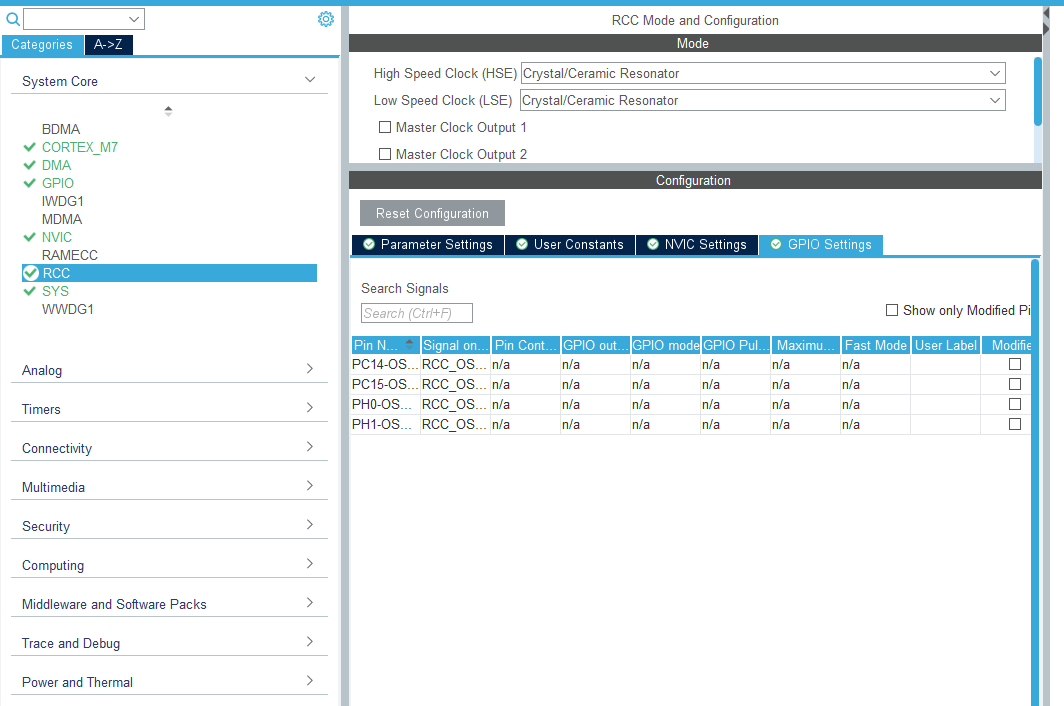Viewport: 1064px width, 706px height.
Task: Click the Search Signals input field
Action: 417,313
